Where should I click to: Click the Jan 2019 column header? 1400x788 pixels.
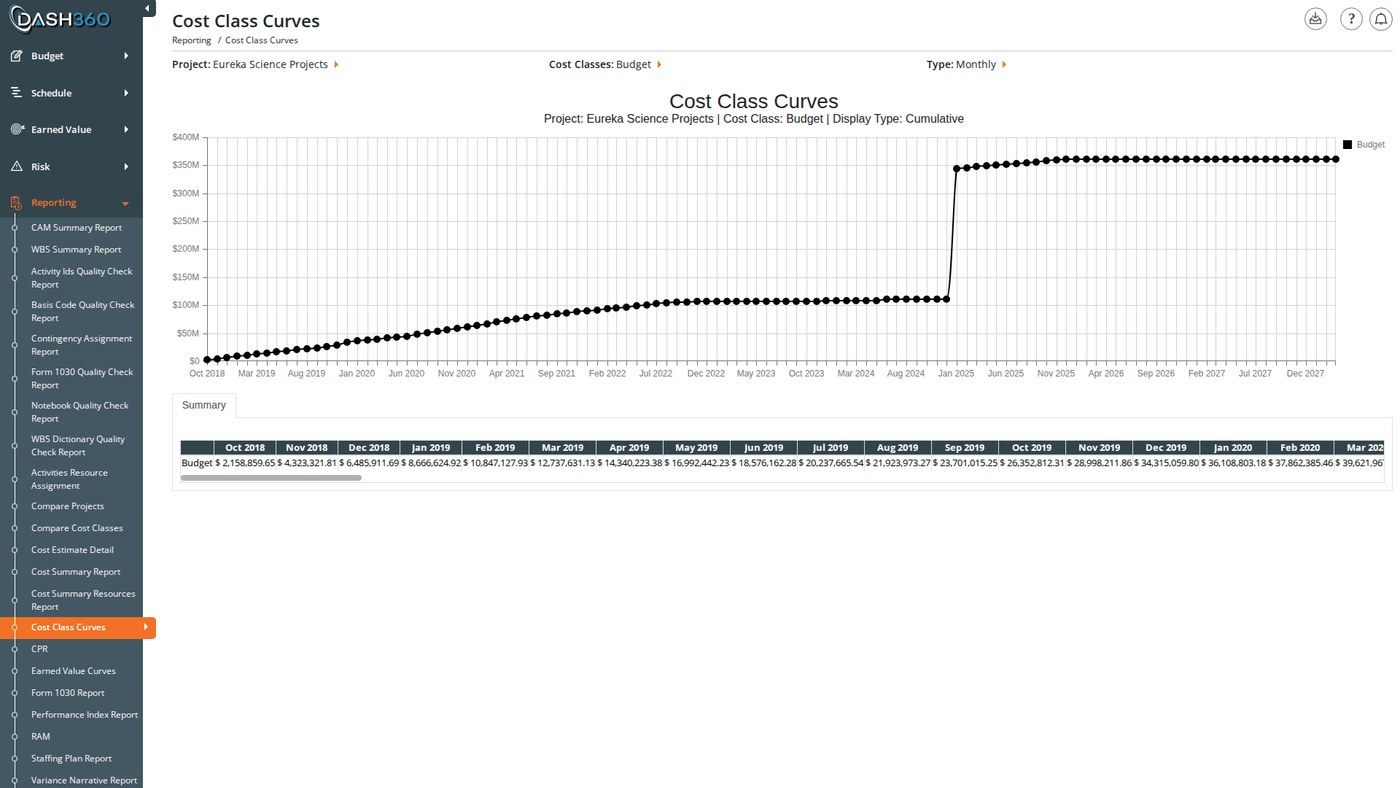coord(431,448)
